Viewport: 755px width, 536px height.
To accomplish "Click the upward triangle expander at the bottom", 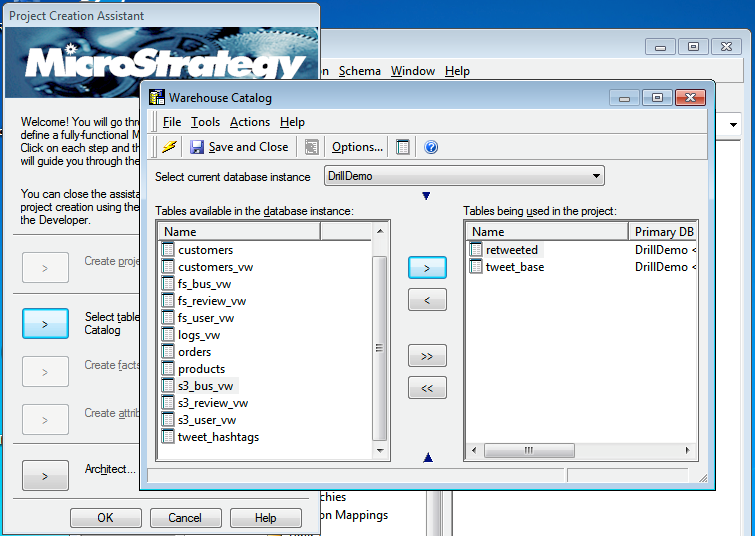I will pyautogui.click(x=427, y=458).
